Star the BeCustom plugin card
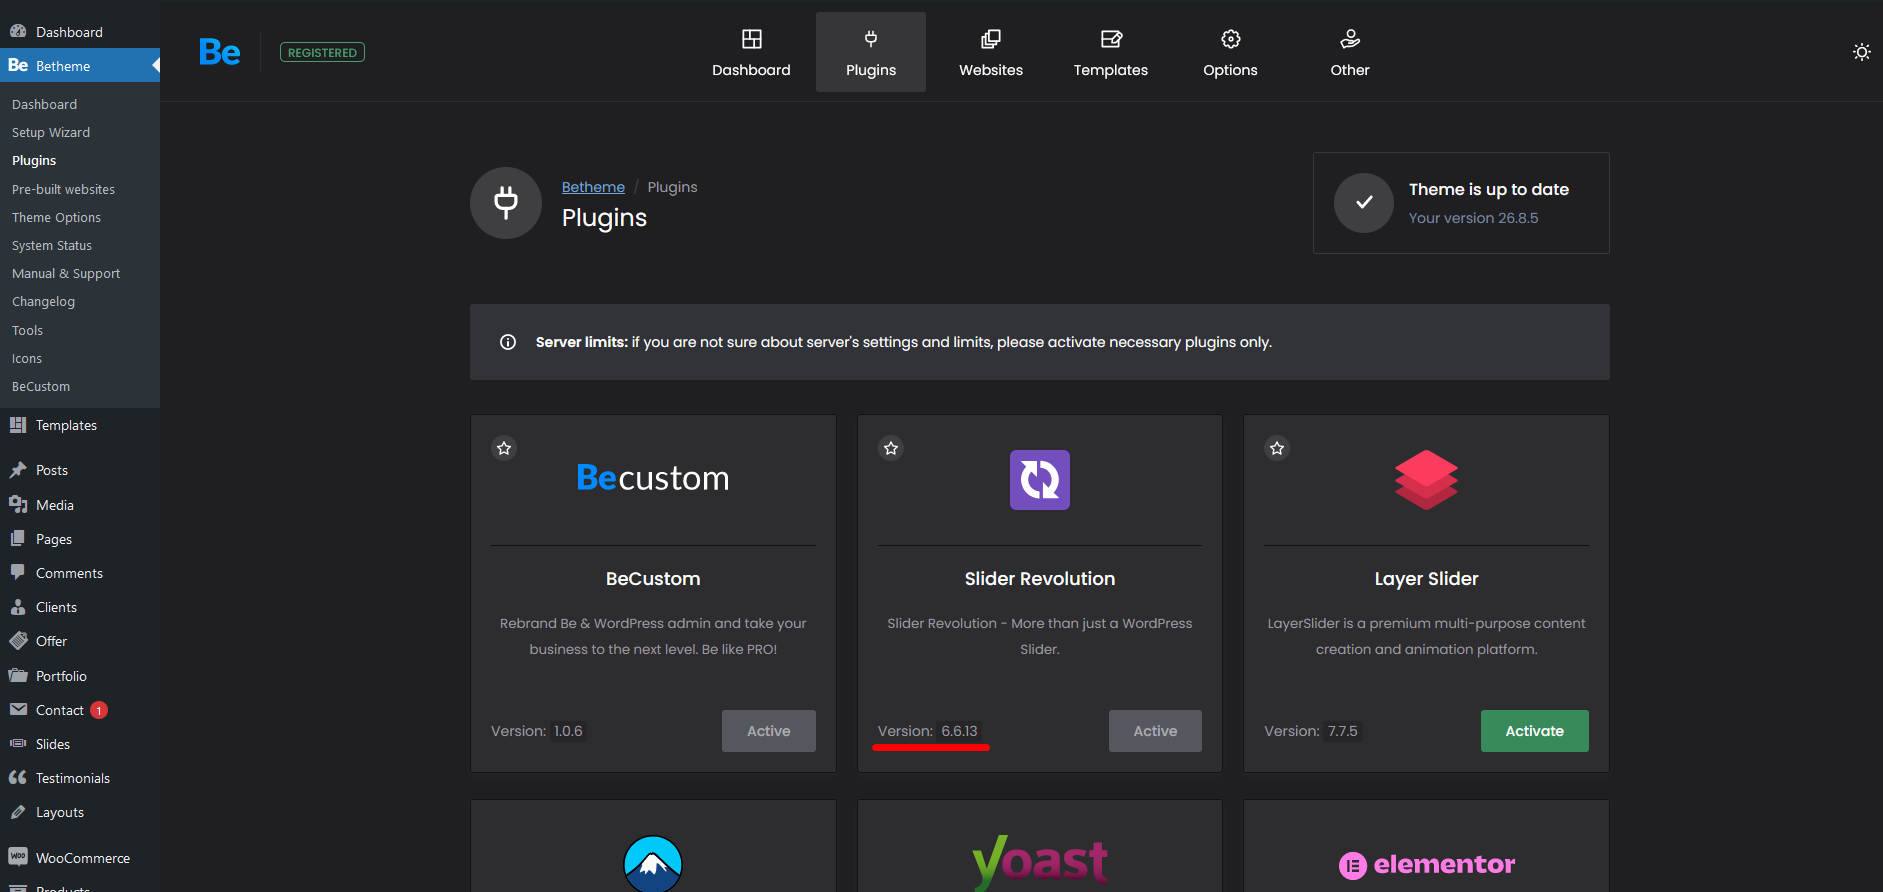 (x=504, y=448)
